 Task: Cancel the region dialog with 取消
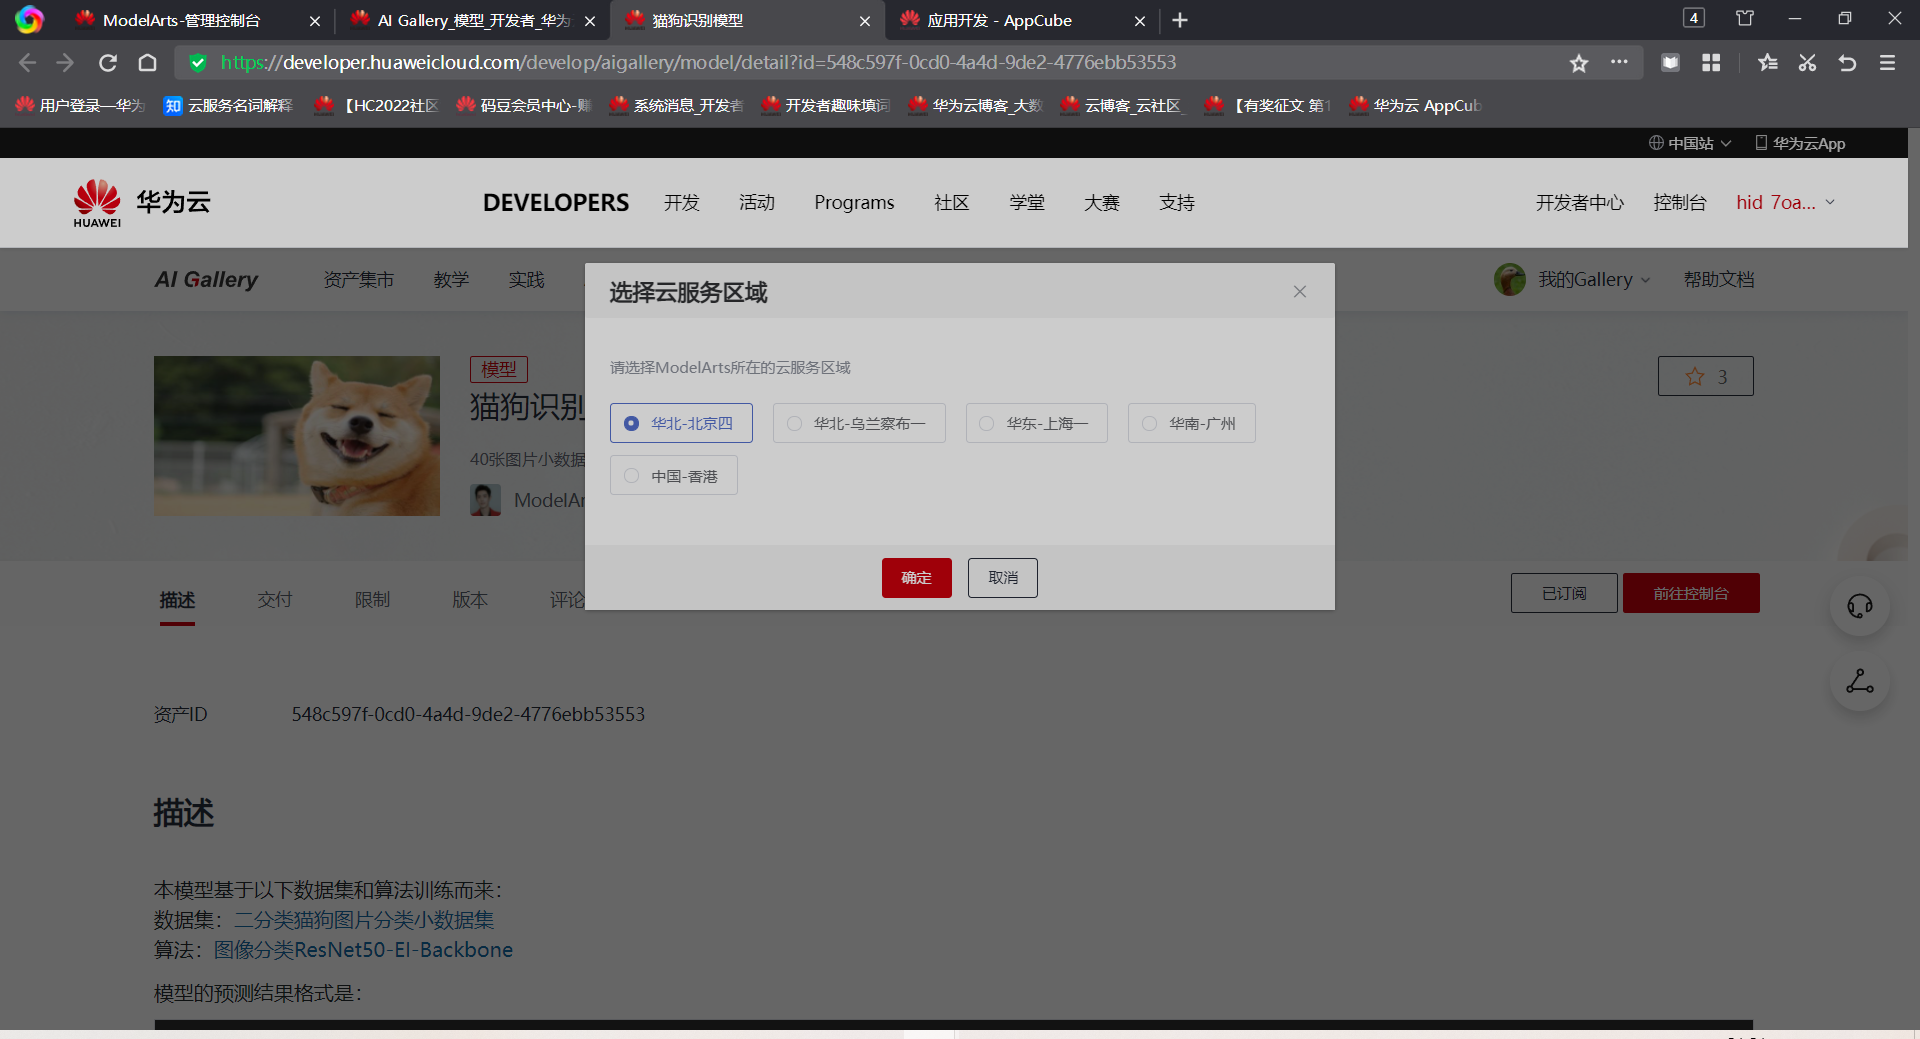point(1002,578)
